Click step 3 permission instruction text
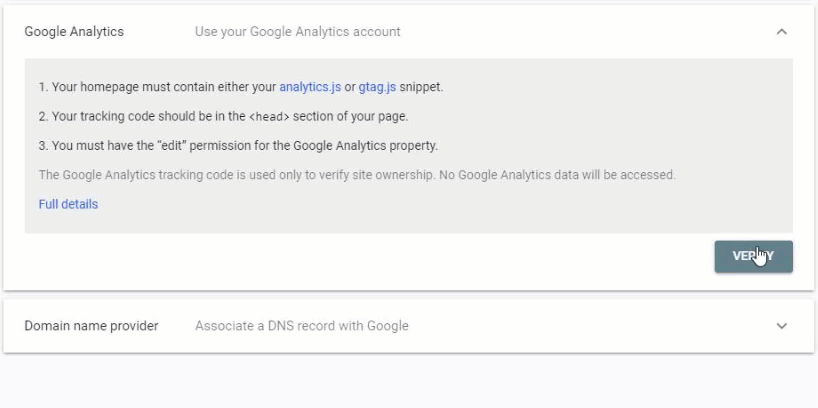 coord(238,146)
